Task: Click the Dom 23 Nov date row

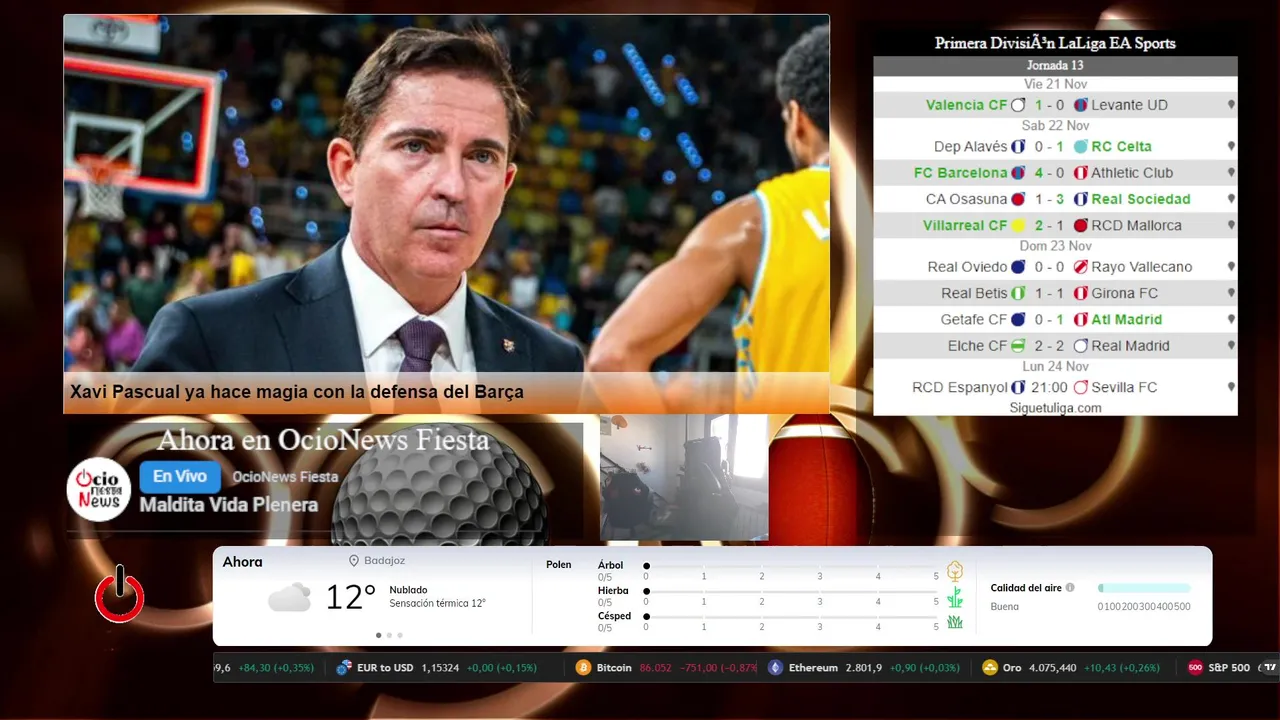Action: click(1055, 246)
